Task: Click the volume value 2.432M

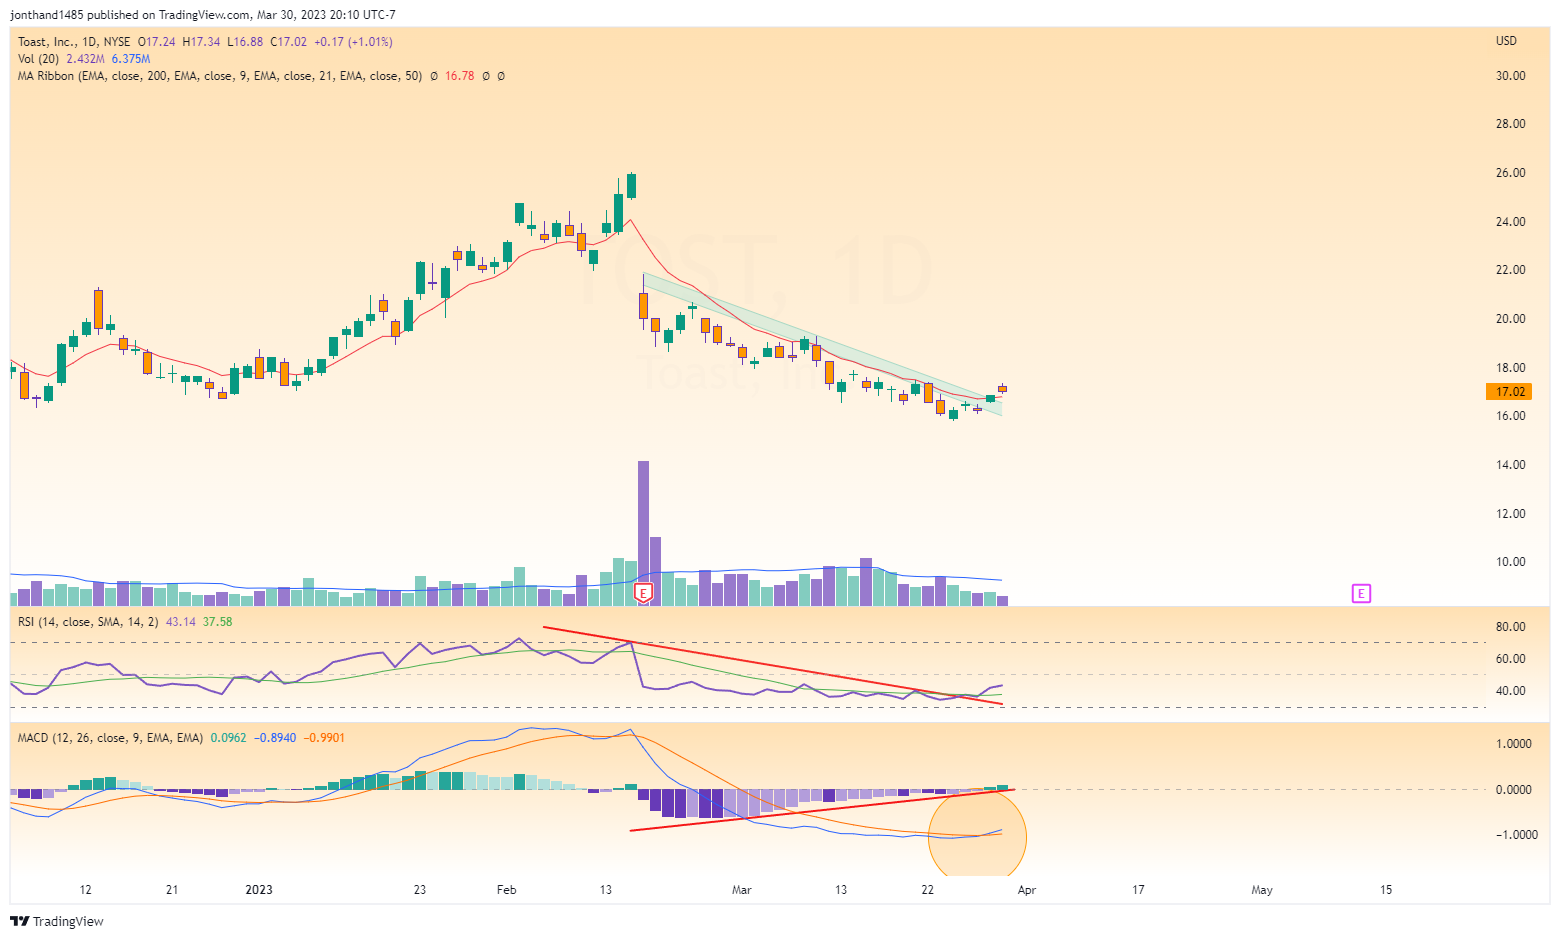Action: (x=86, y=59)
